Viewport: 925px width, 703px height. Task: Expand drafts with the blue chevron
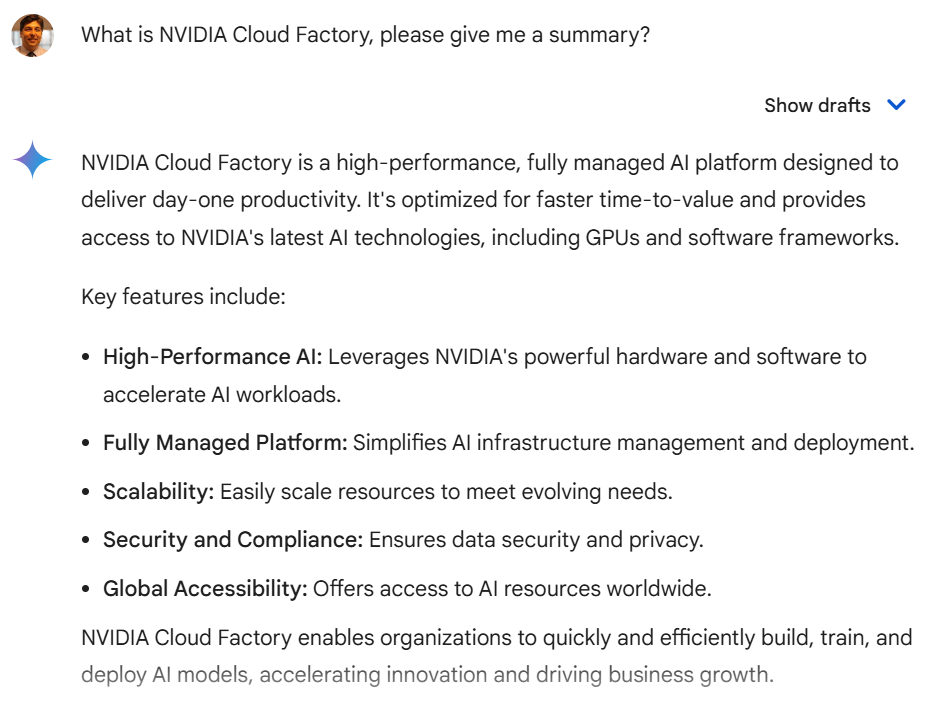point(896,105)
